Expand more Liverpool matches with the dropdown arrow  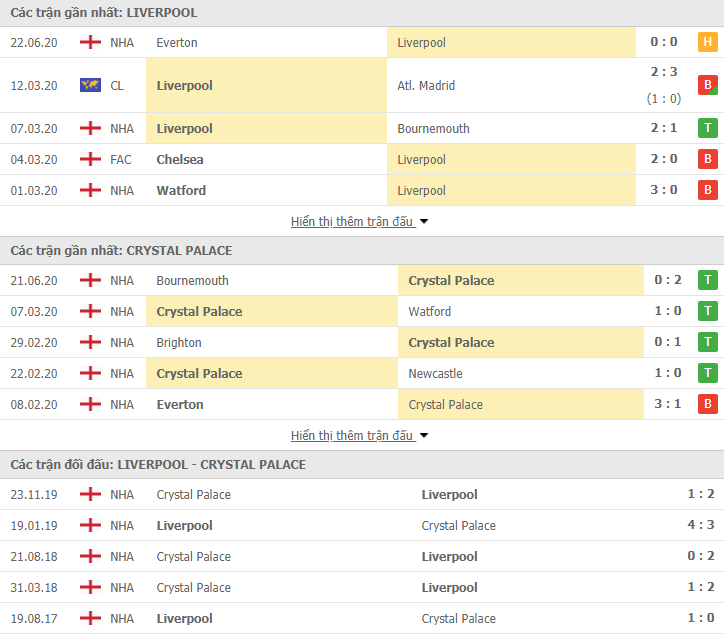click(x=424, y=222)
